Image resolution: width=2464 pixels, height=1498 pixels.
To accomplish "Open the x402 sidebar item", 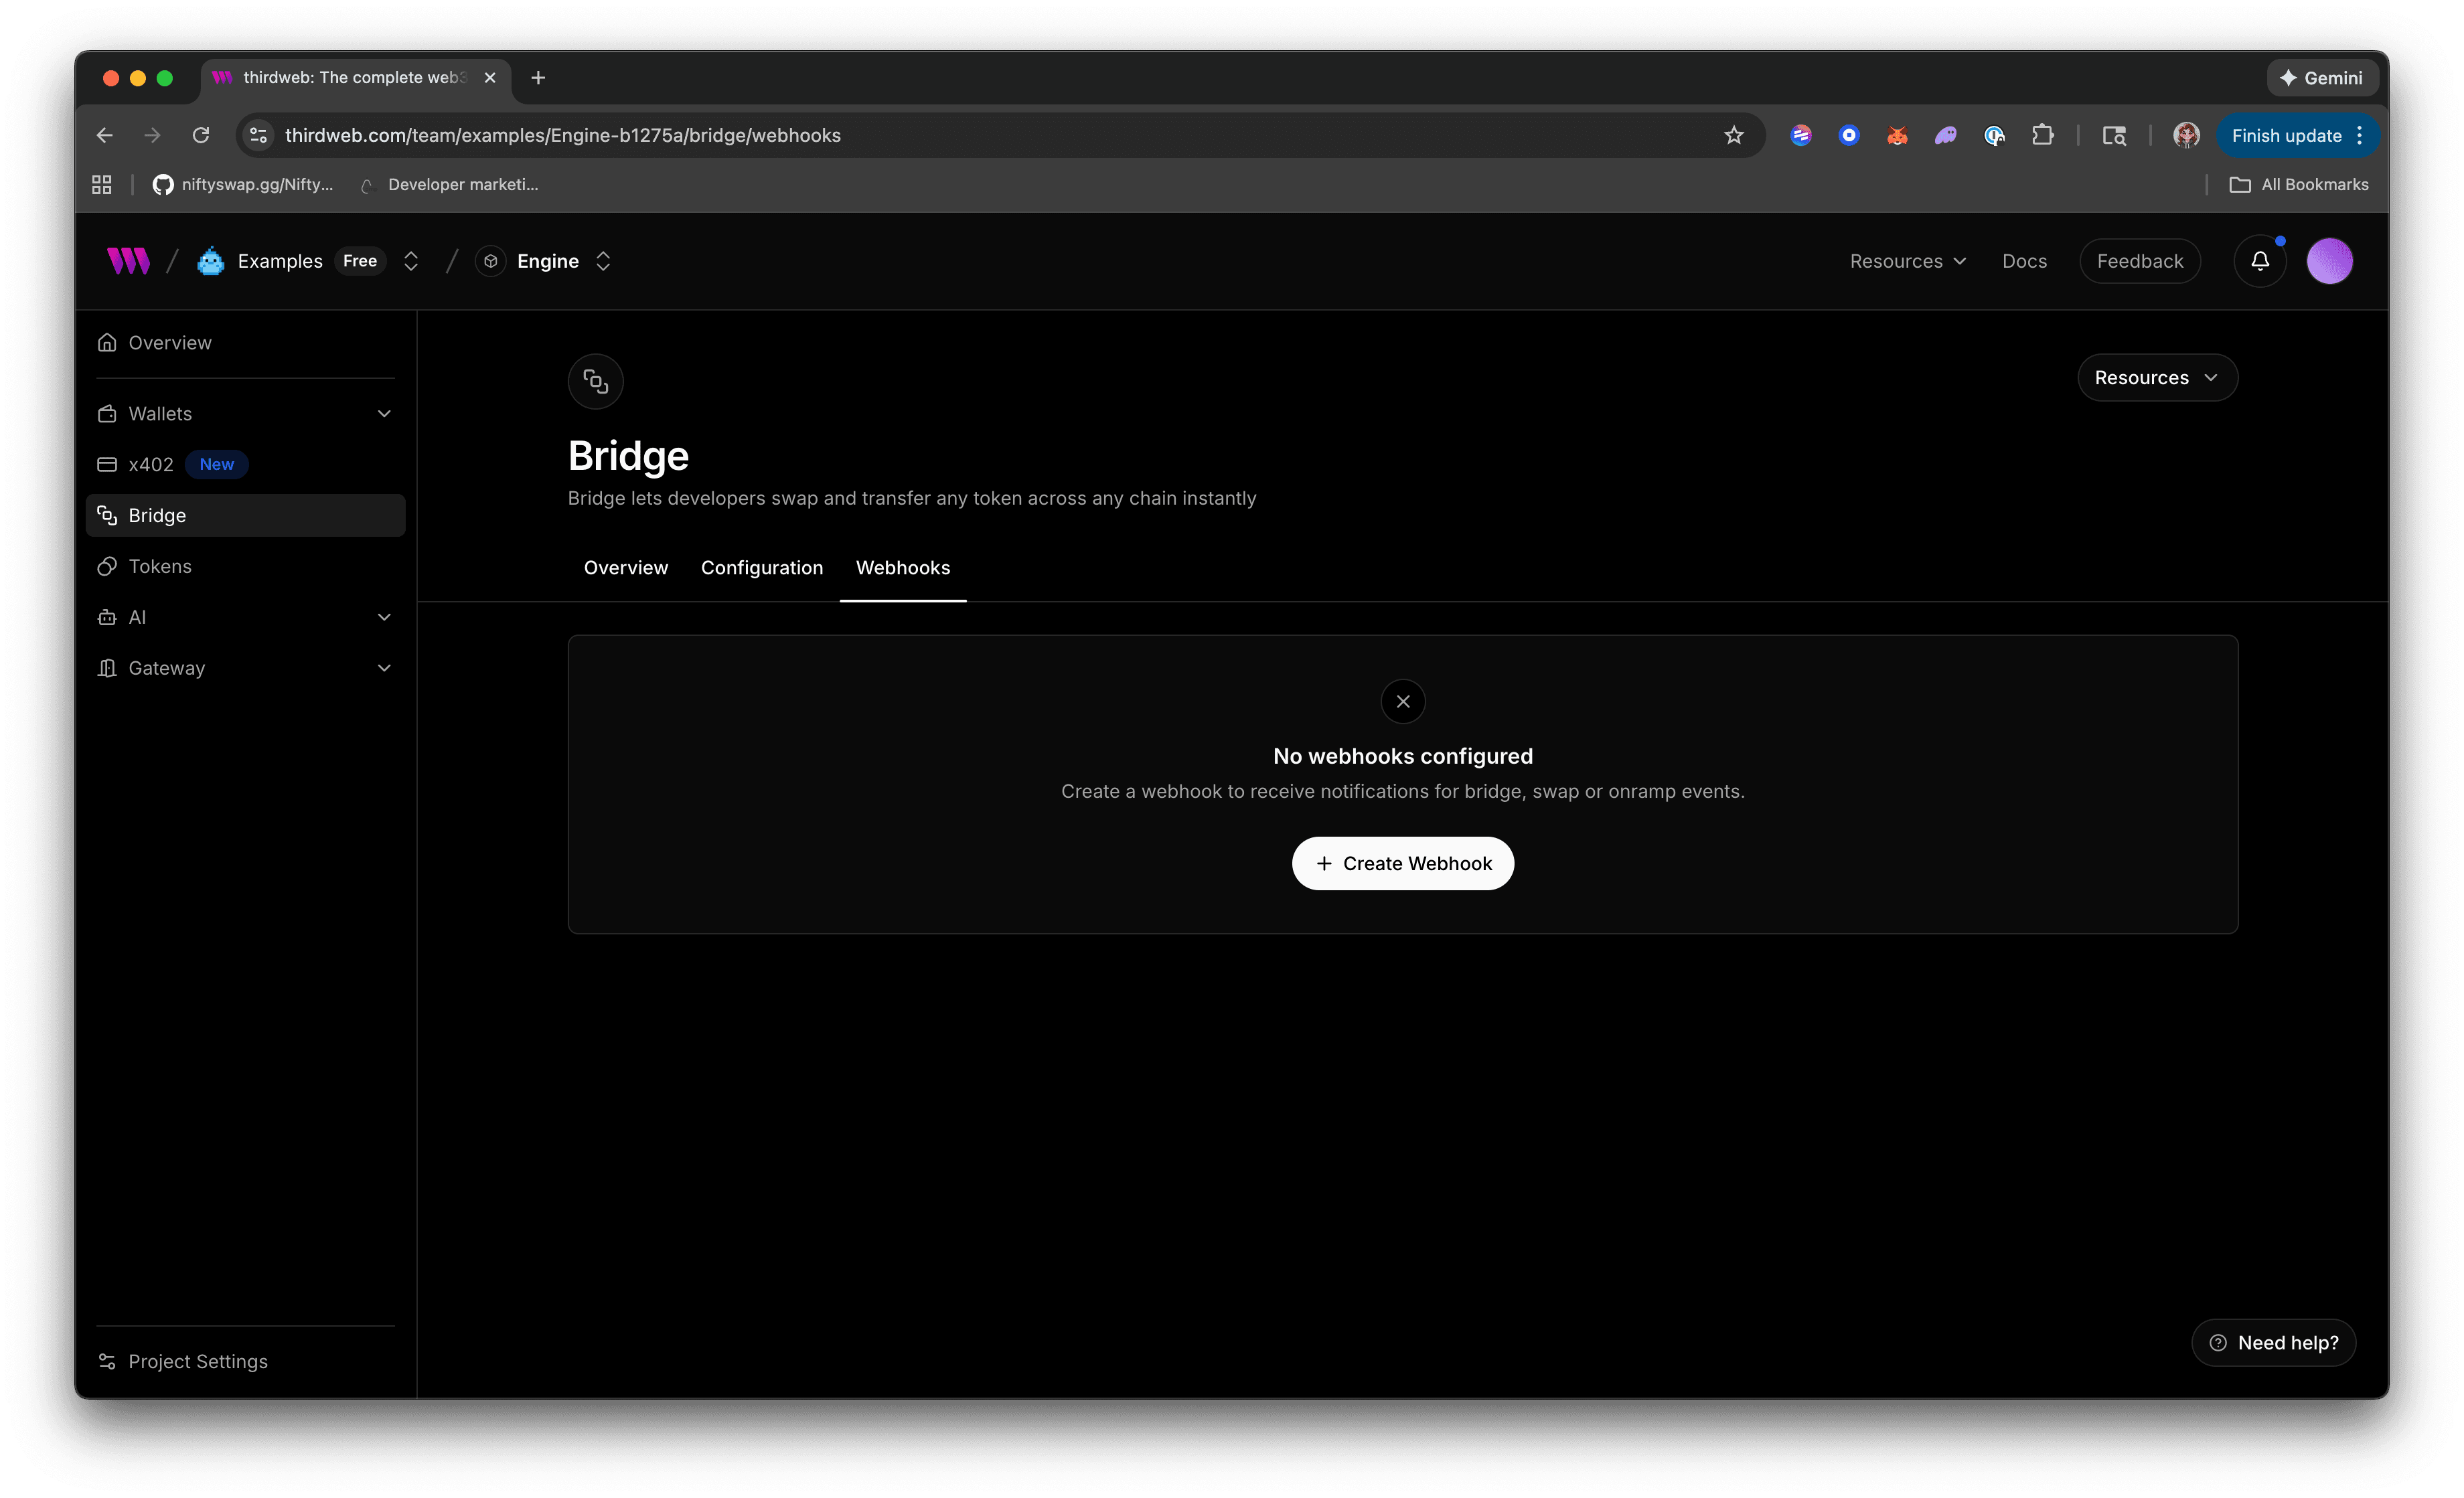I will (x=151, y=464).
